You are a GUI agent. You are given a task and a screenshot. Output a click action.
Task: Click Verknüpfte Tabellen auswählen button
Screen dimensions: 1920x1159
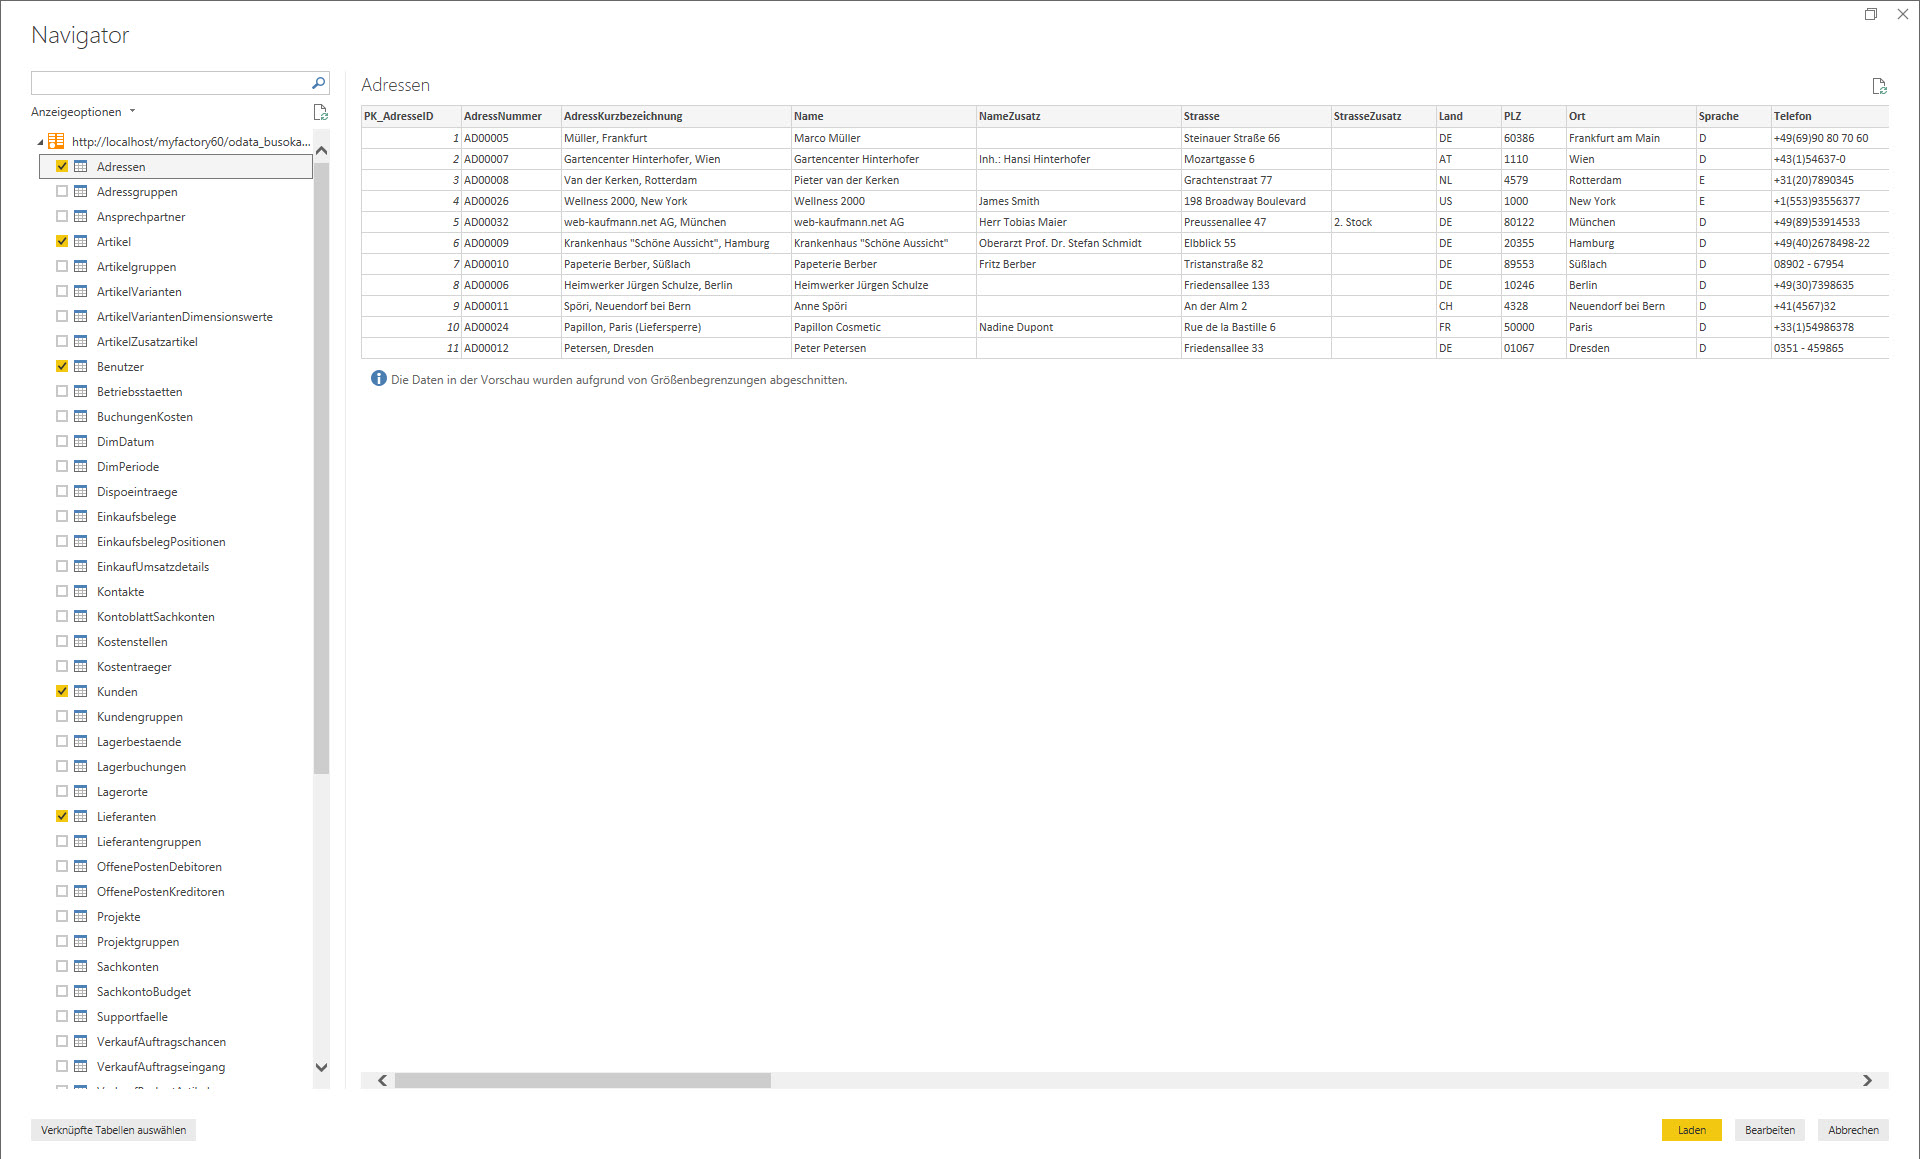tap(113, 1130)
